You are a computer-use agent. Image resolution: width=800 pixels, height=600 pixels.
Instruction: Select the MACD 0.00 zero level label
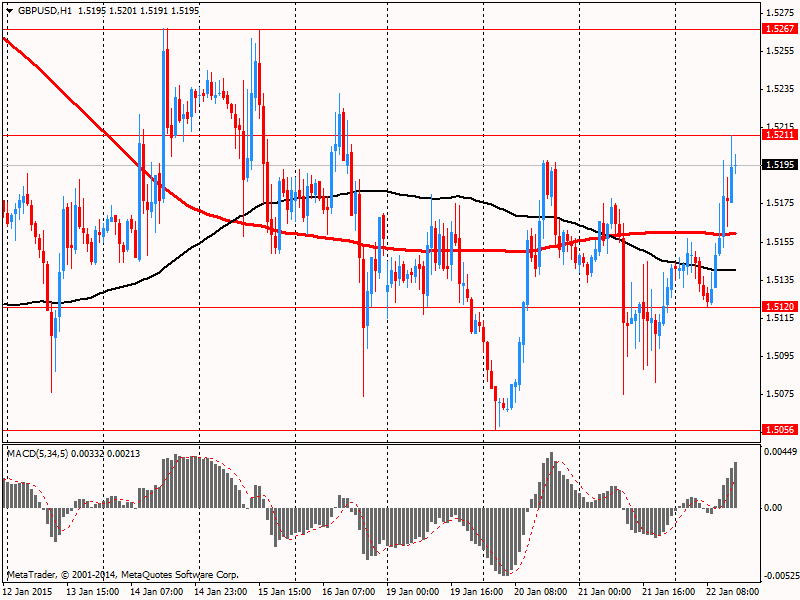(x=773, y=508)
